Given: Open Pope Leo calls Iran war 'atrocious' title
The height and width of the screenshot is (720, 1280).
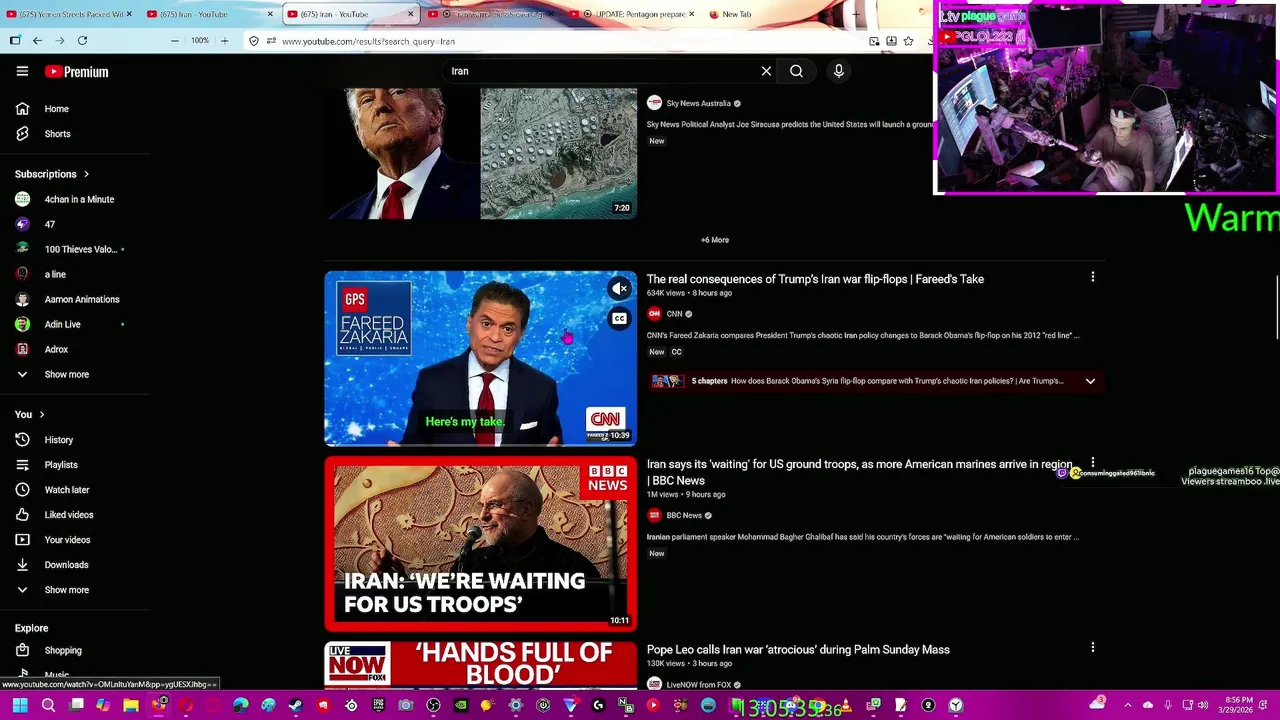Looking at the screenshot, I should click(798, 649).
